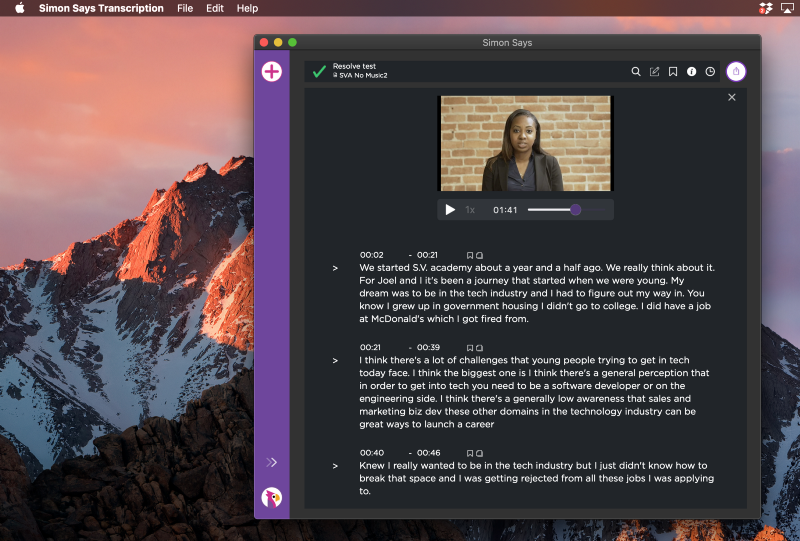Viewport: 800px width, 541px height.
Task: Click the pink plus add-project button
Action: (x=271, y=71)
